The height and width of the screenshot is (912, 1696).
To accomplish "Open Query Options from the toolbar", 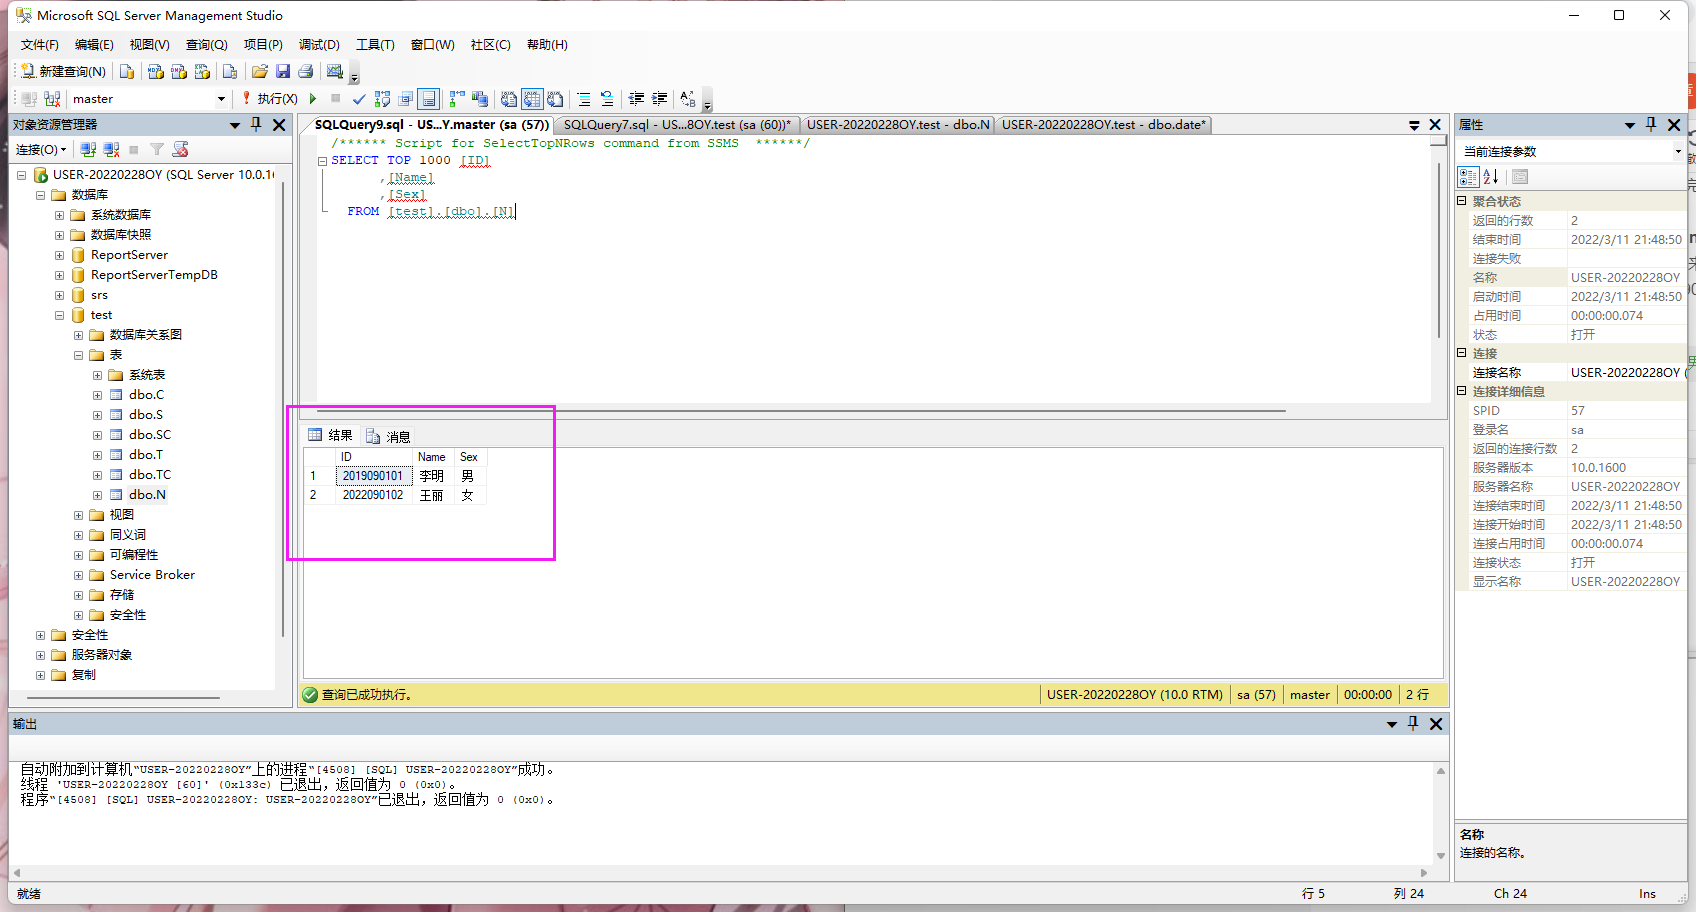I will pos(405,99).
